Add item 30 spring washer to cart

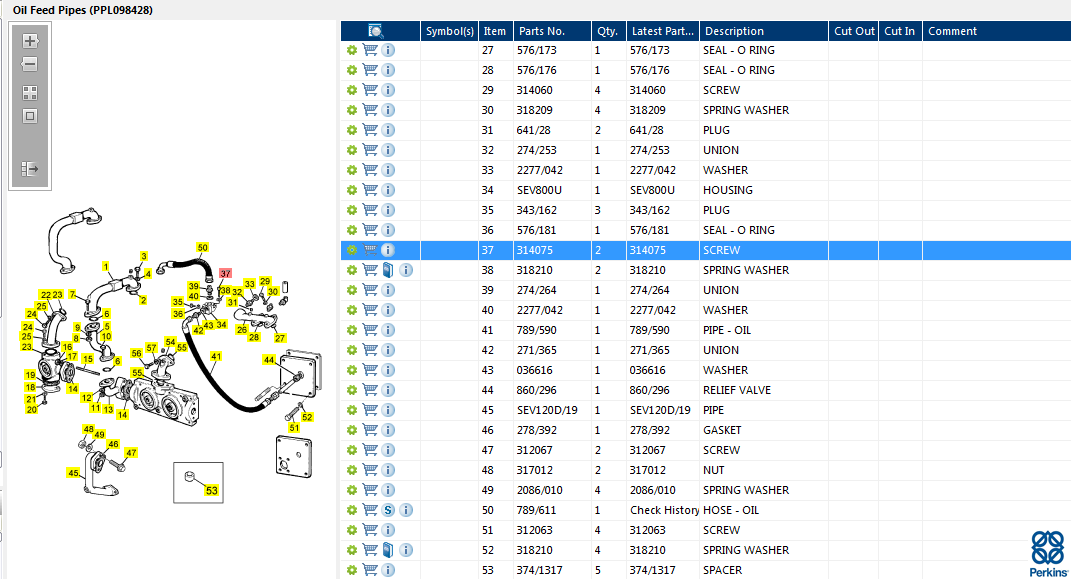click(x=370, y=110)
